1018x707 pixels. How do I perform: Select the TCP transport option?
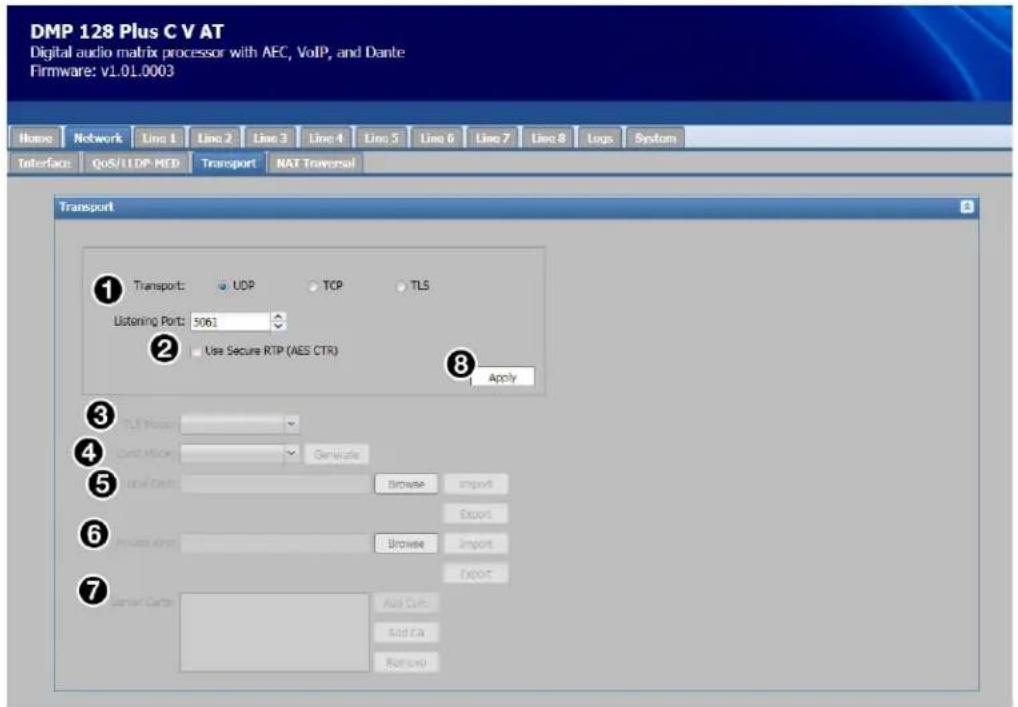coord(313,286)
